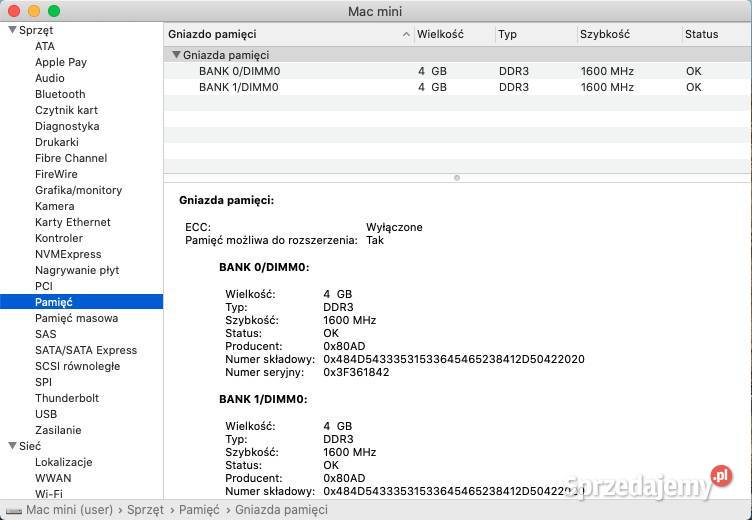Open Diagnostyka in the sidebar
752x520 pixels.
67,126
